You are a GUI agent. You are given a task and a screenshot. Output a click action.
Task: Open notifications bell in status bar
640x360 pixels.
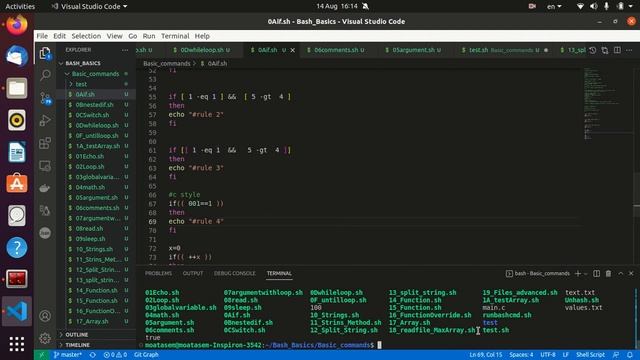(630, 355)
